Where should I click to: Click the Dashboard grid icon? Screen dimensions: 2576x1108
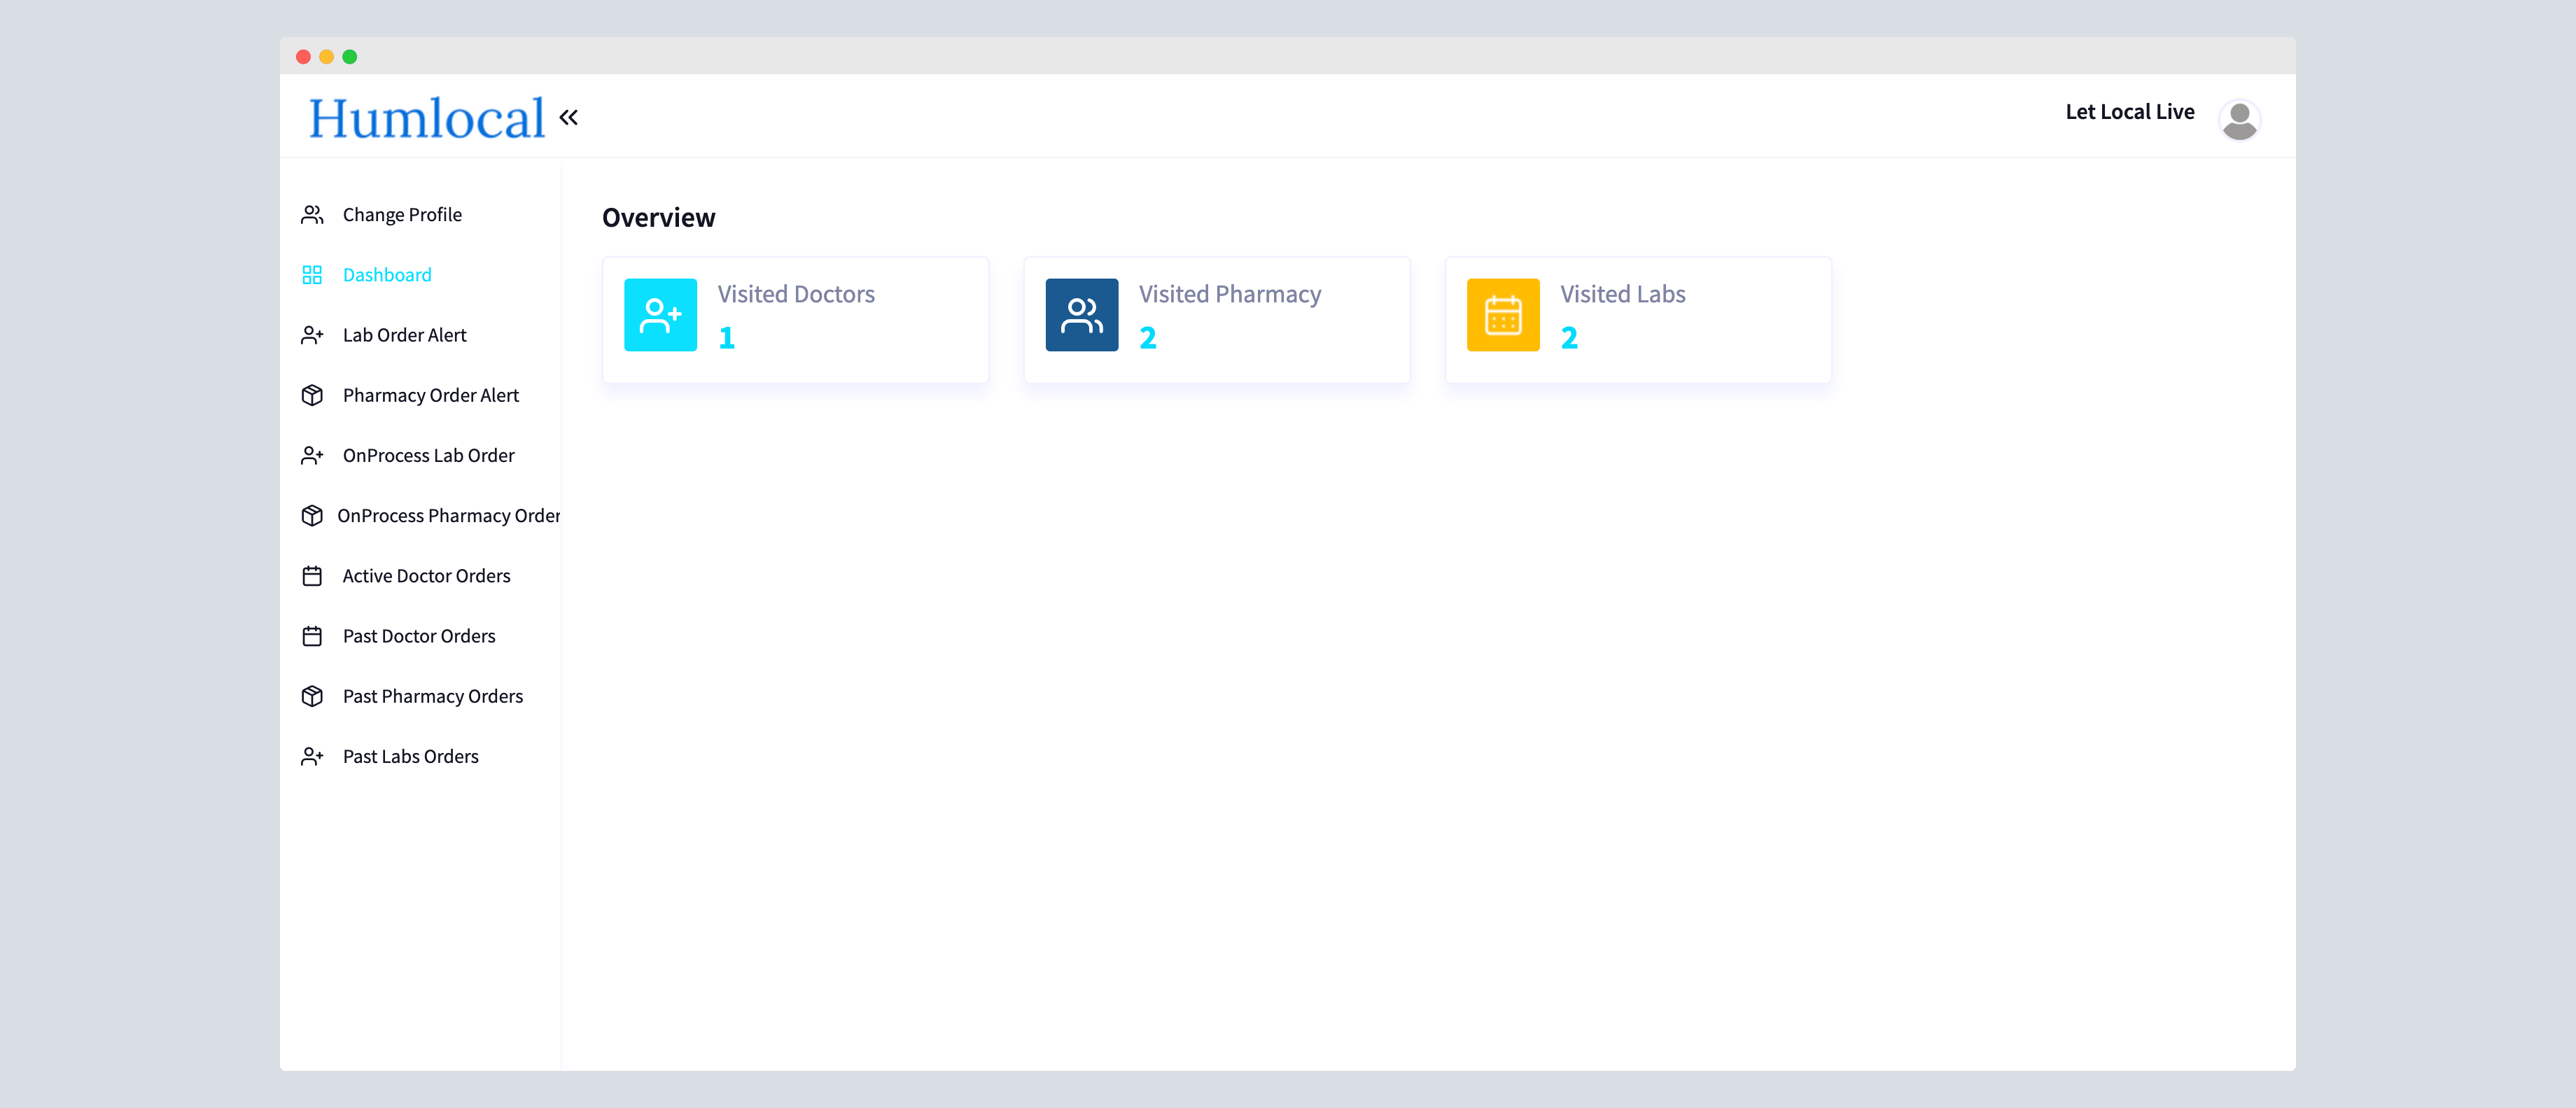coord(312,275)
